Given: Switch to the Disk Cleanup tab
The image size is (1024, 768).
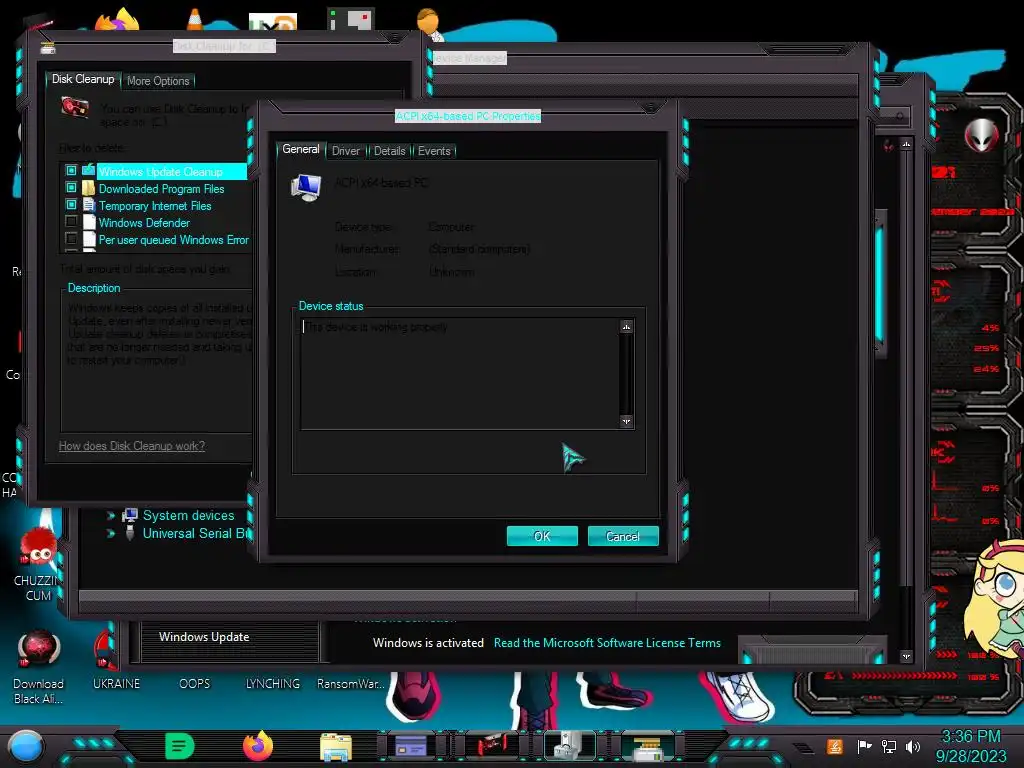Looking at the screenshot, I should click(x=83, y=79).
